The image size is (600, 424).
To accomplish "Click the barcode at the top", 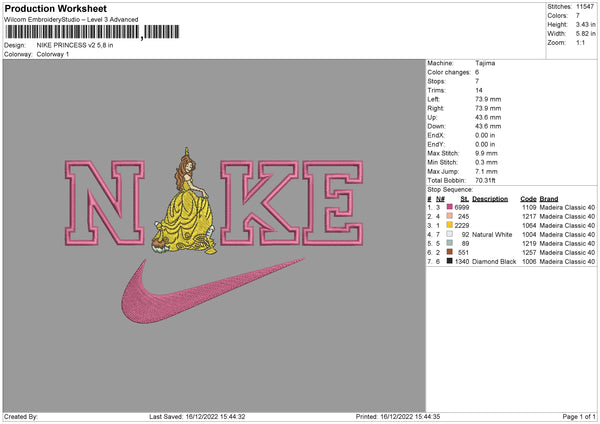I will point(92,32).
